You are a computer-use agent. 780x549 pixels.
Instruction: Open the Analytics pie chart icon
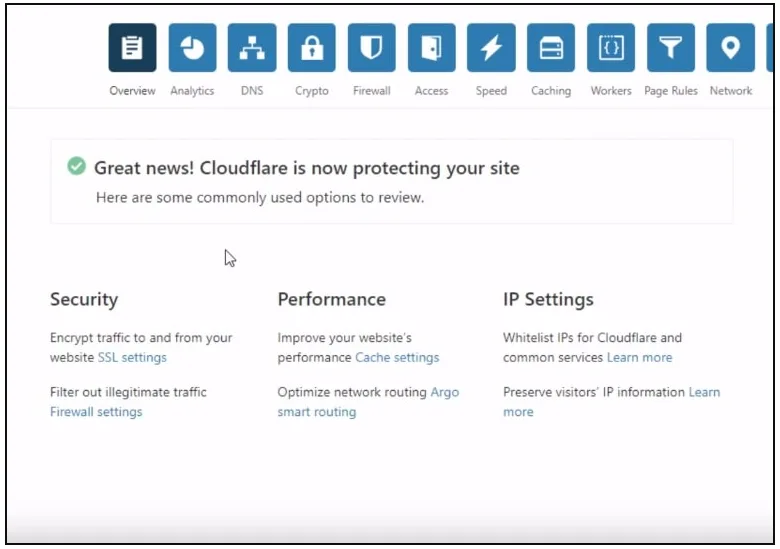tap(193, 48)
